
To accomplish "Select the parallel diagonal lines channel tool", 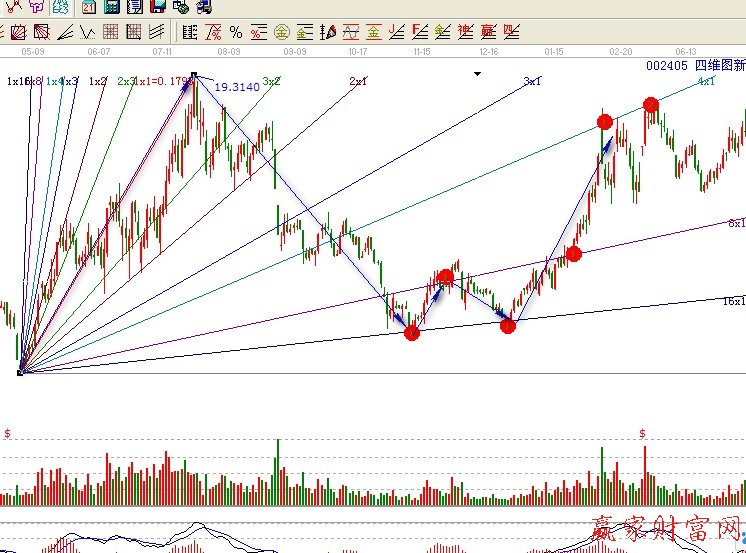I will click(156, 32).
